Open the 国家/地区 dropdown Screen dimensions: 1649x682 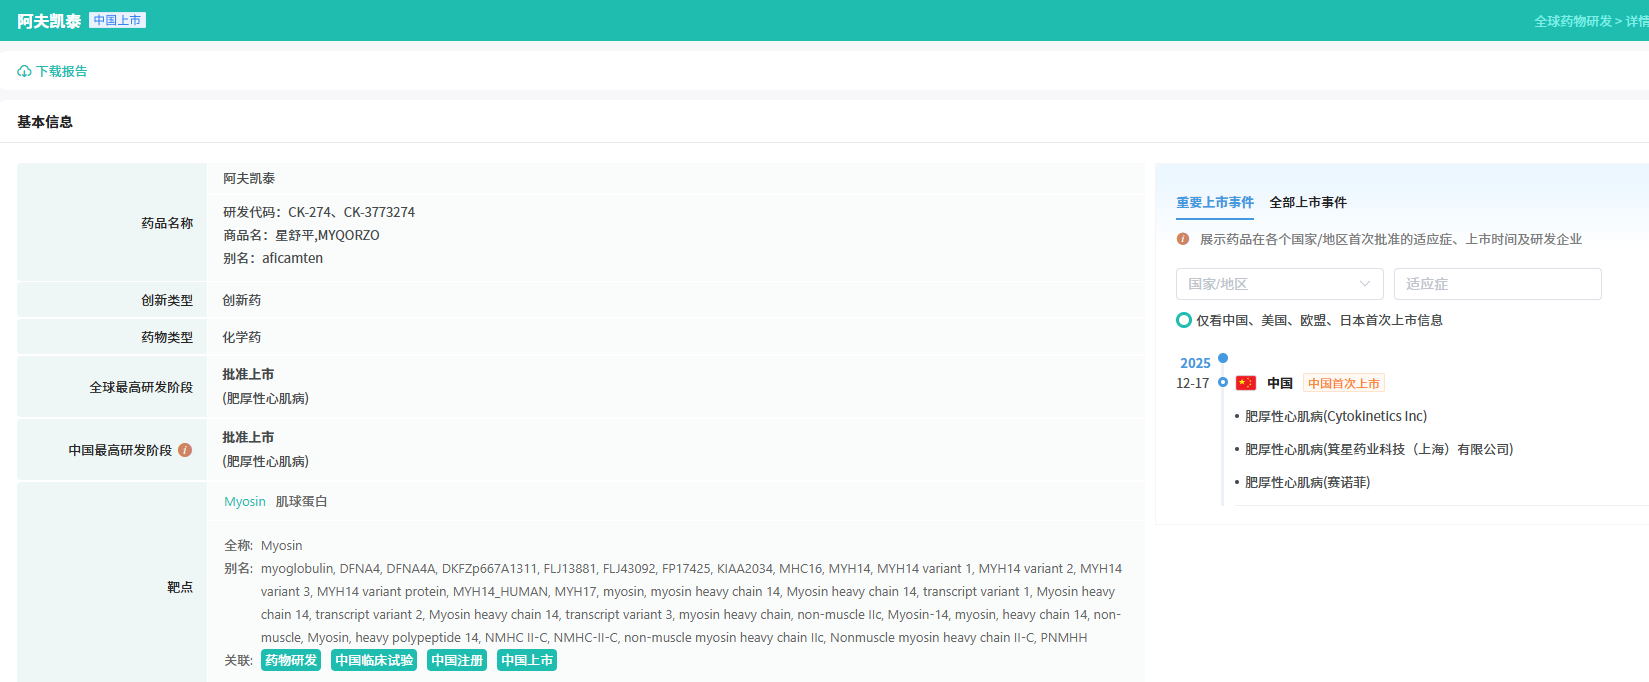tap(1280, 284)
